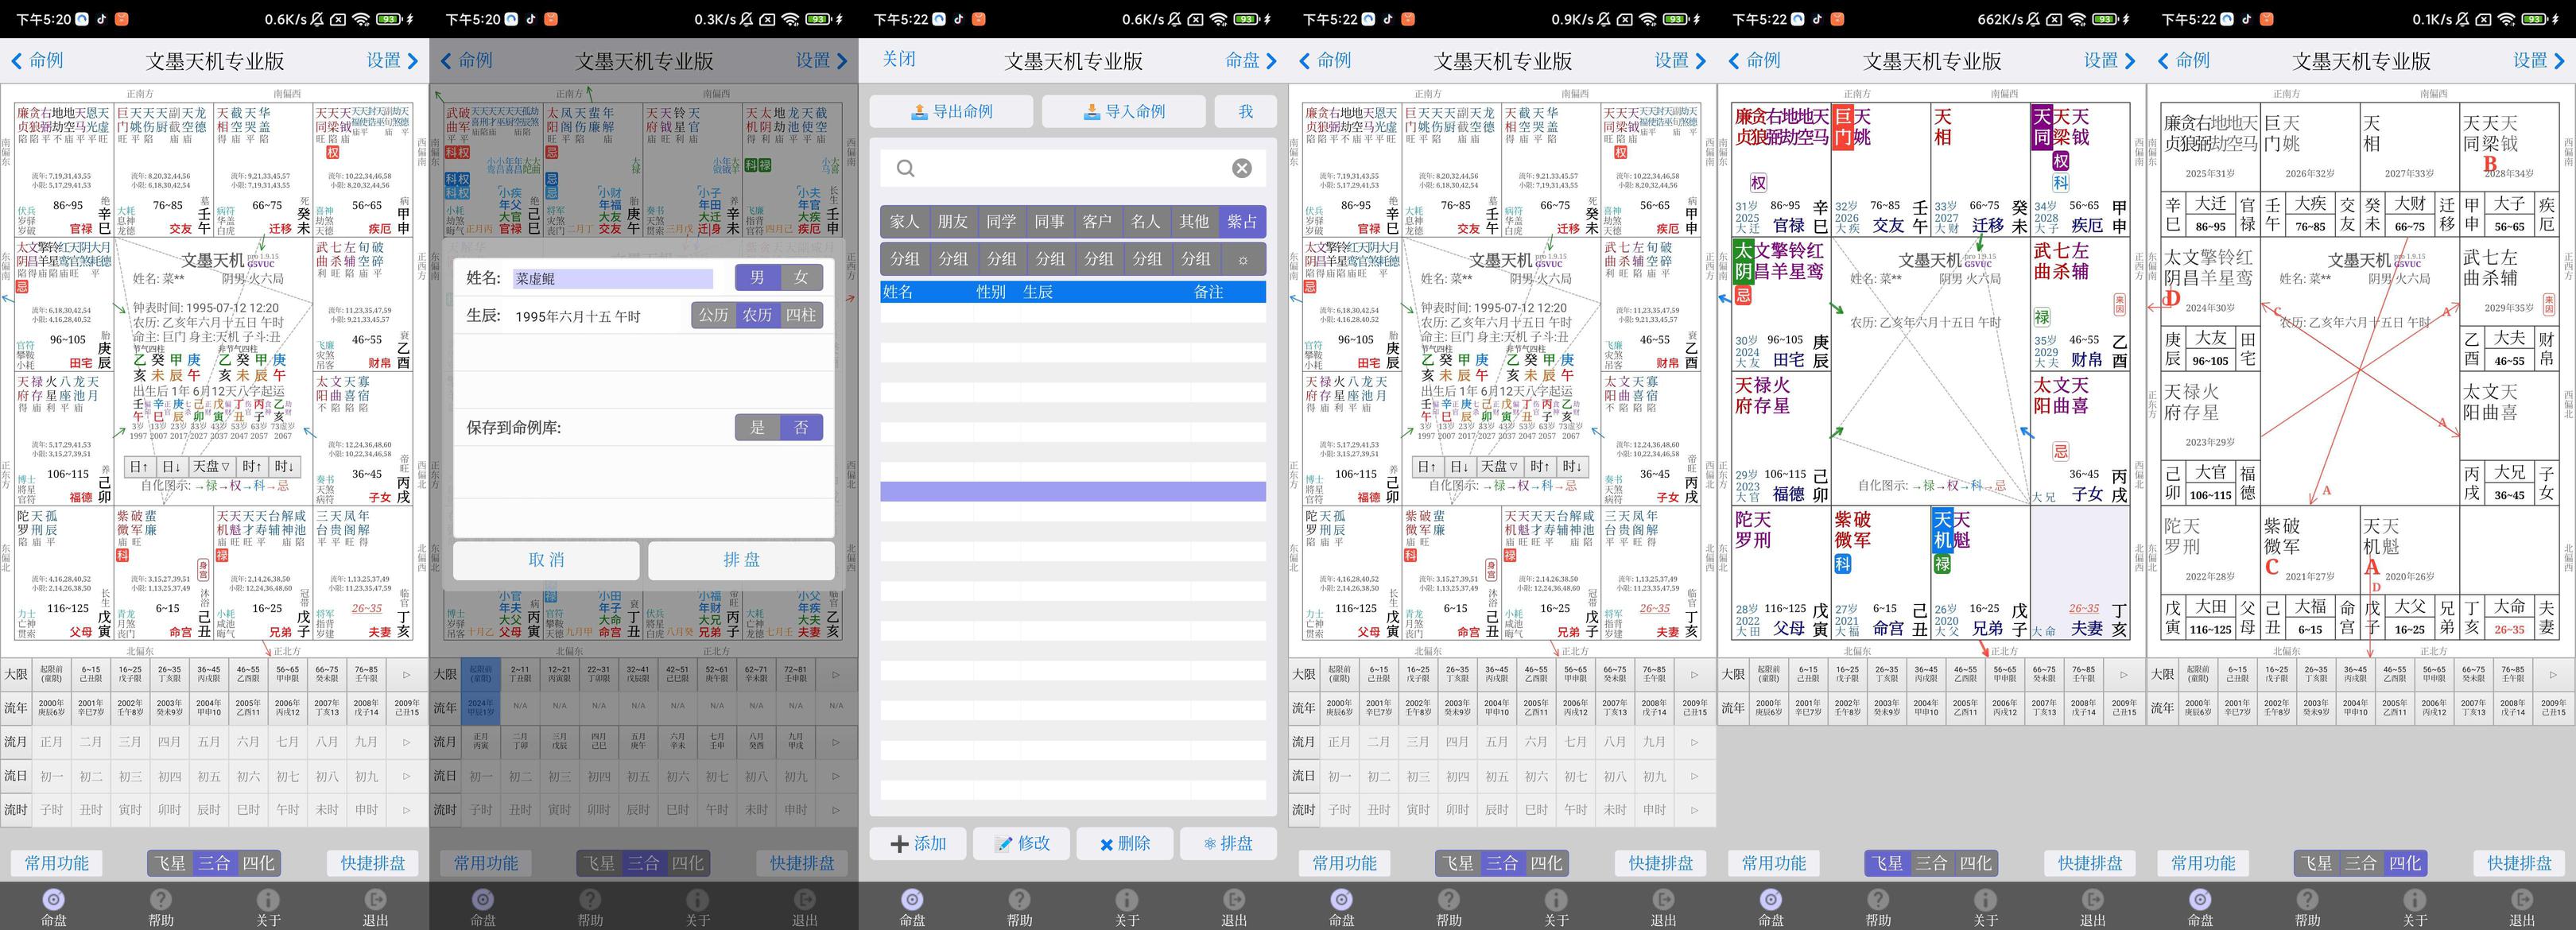
Task: Click 取消 in the input dialog
Action: (546, 560)
